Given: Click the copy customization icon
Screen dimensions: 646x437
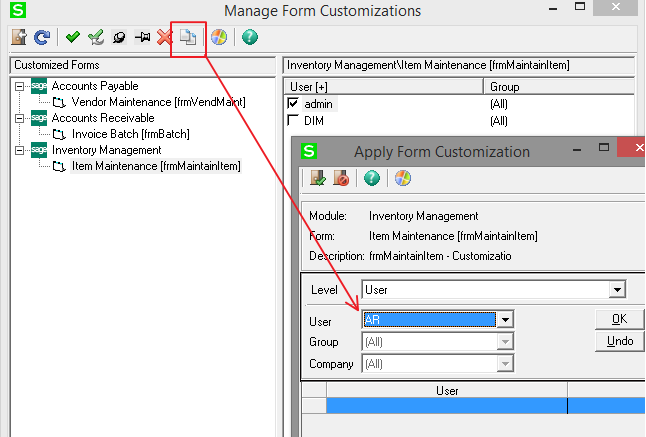Looking at the screenshot, I should tap(188, 38).
